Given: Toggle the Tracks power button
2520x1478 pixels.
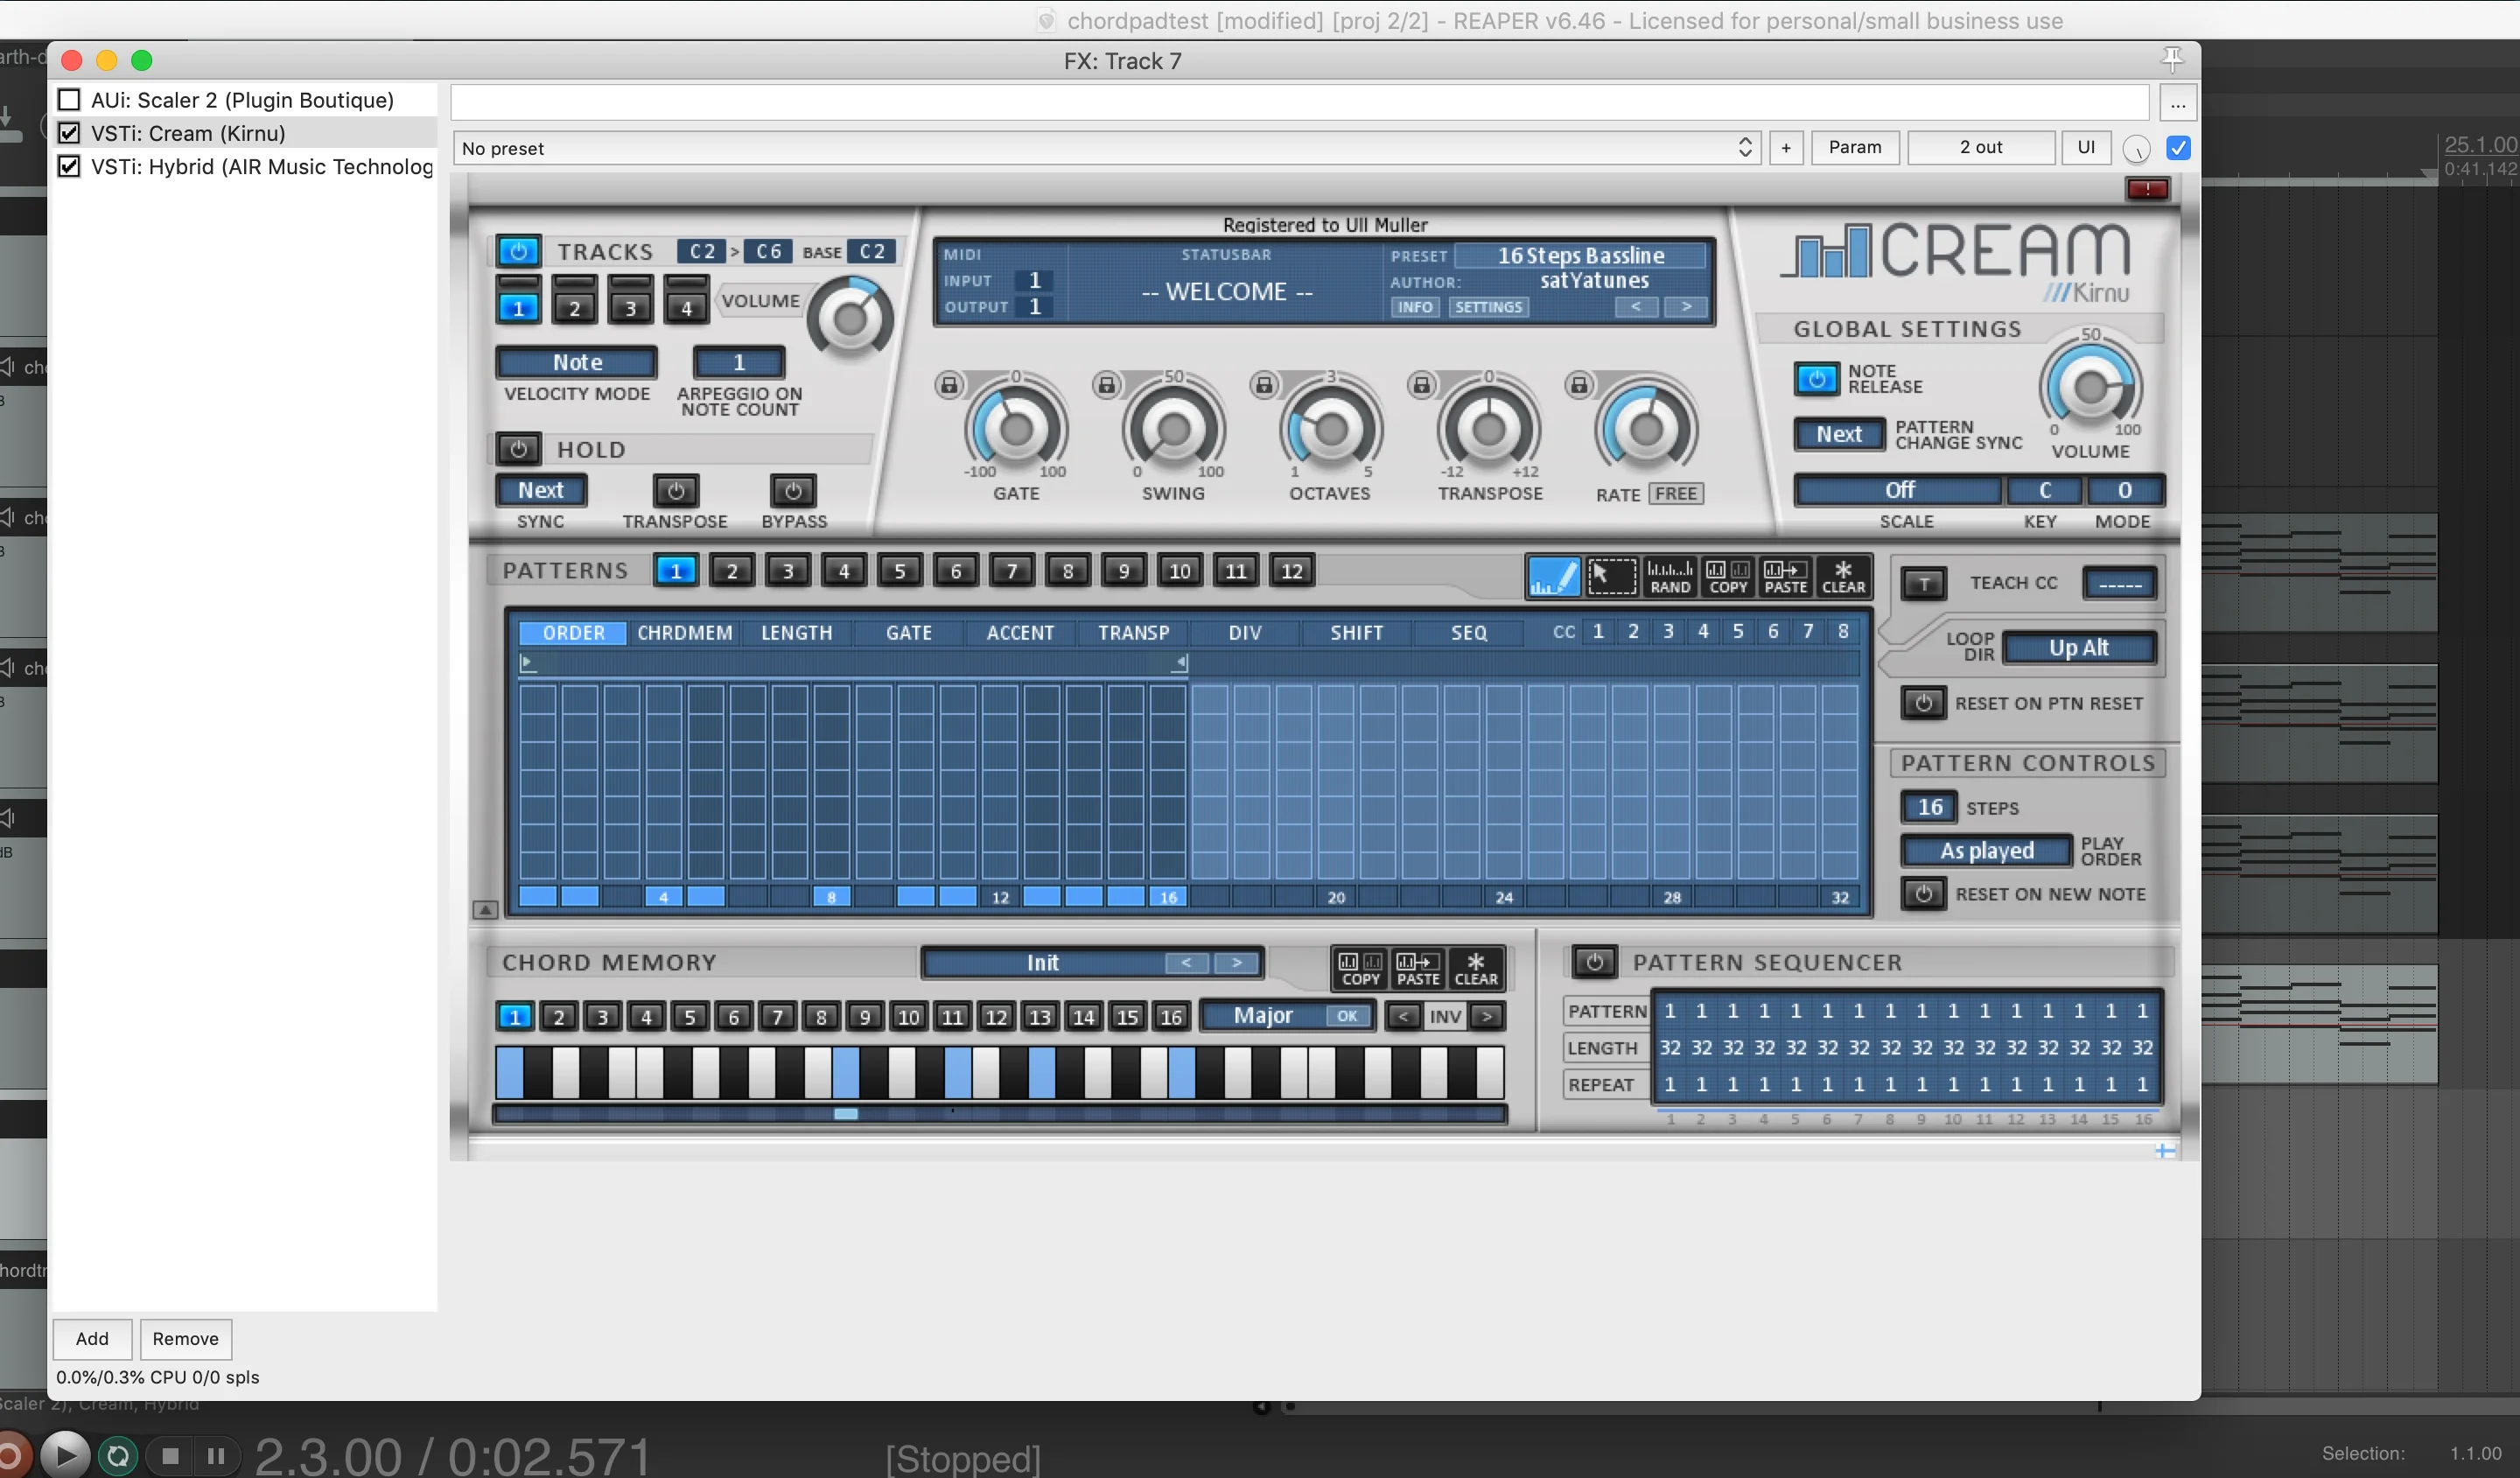Looking at the screenshot, I should [518, 251].
